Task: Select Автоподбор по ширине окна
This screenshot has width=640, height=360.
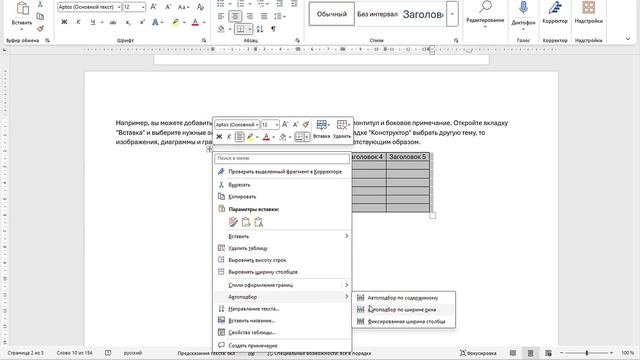Action: tap(404, 310)
